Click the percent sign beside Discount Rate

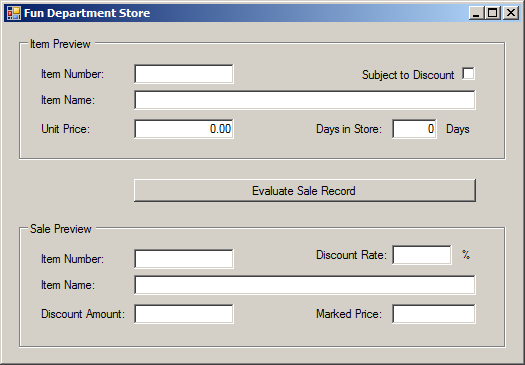coord(466,255)
